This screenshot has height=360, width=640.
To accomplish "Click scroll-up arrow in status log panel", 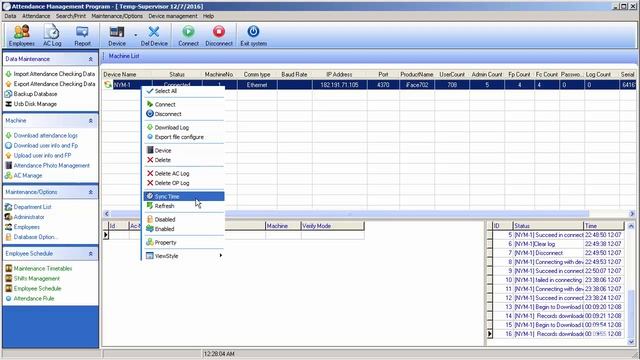I will (631, 226).
